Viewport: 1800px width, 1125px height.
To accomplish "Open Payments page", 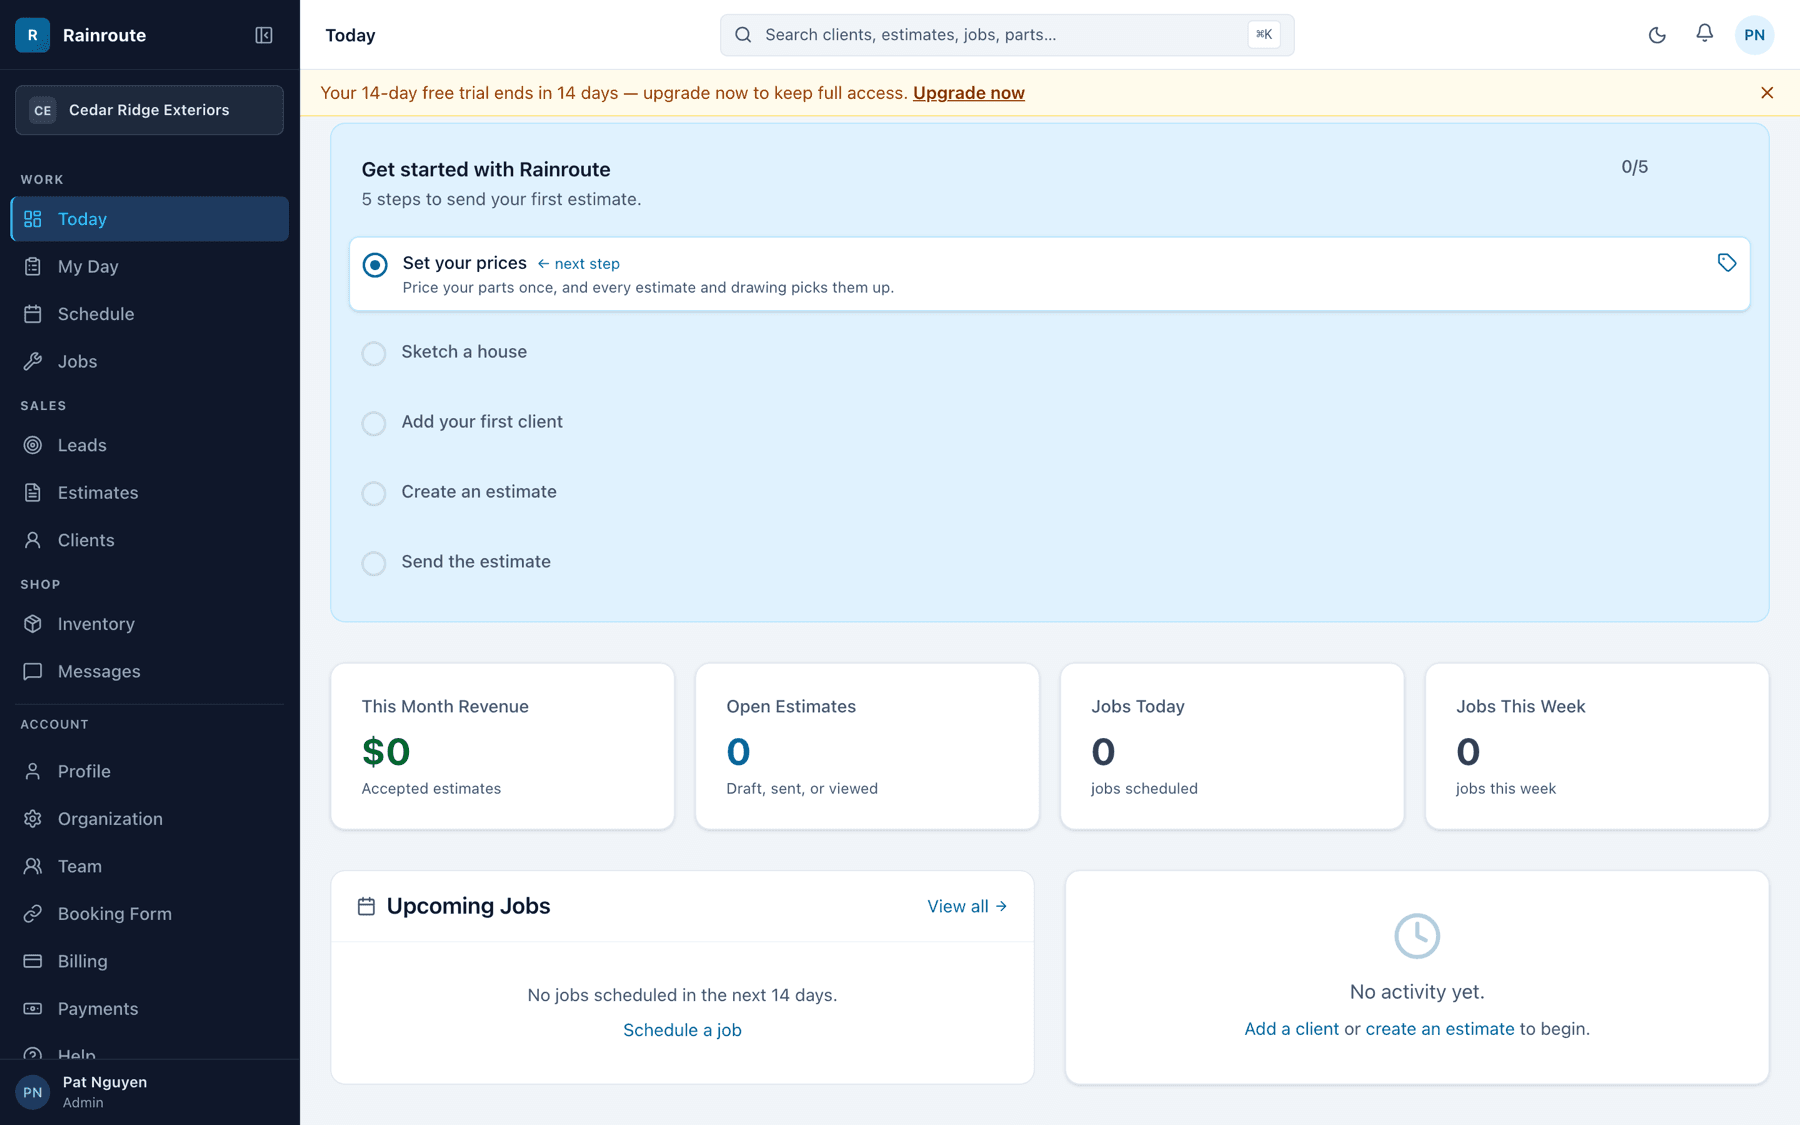I will 150,1009.
